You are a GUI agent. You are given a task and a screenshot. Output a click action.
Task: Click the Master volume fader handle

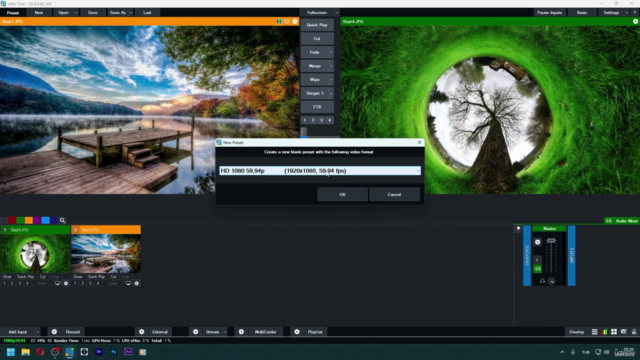click(551, 240)
